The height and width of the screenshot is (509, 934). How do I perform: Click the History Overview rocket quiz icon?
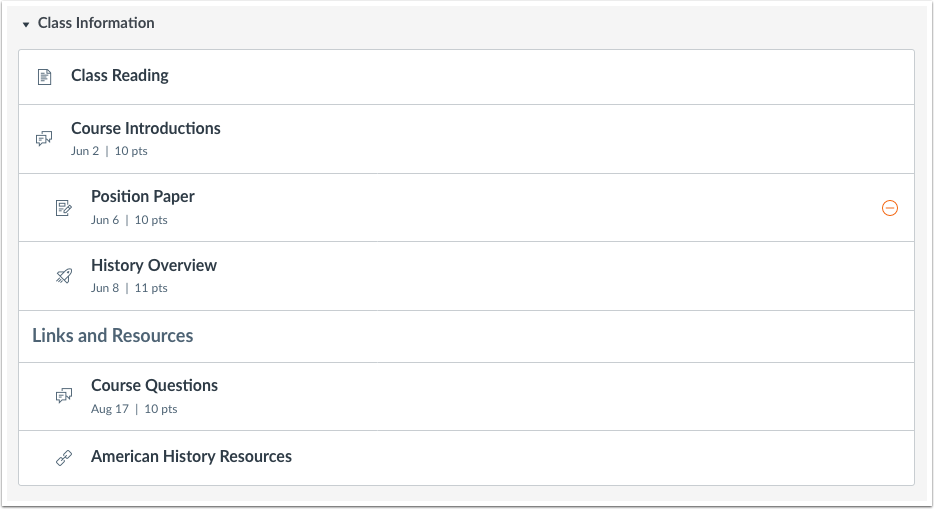point(64,276)
